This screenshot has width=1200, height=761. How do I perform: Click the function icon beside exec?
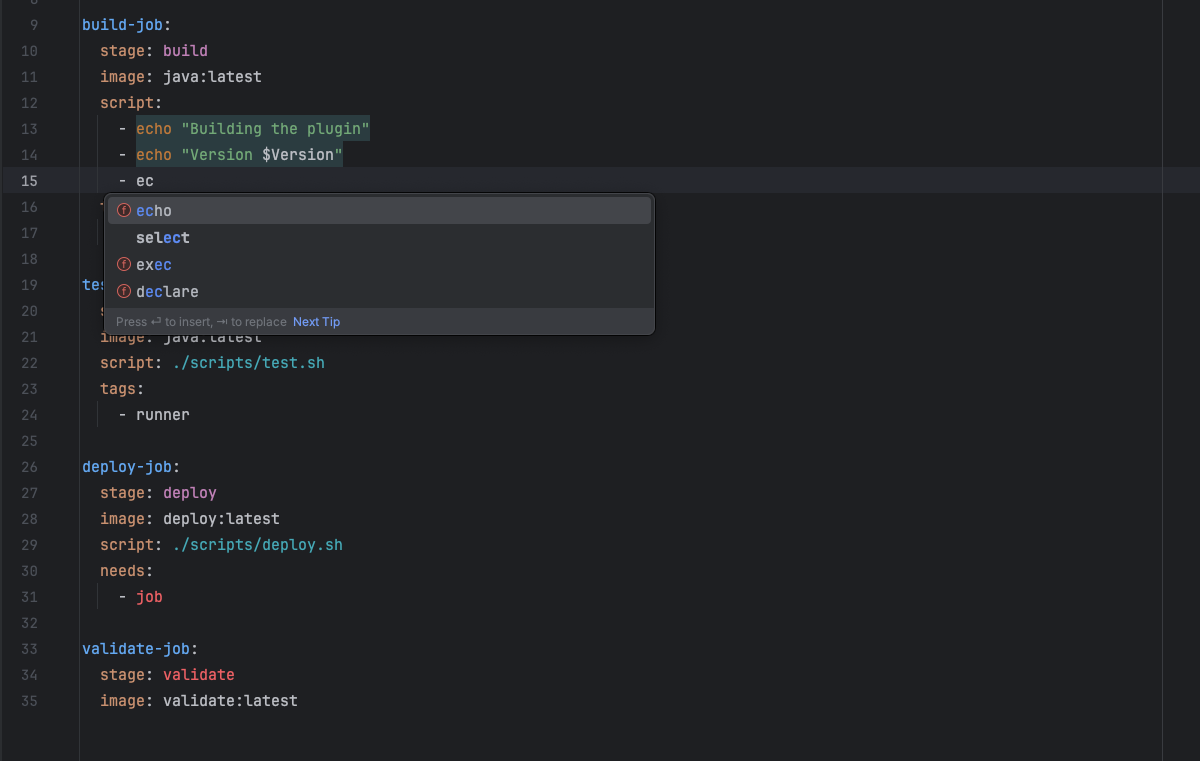pos(124,265)
